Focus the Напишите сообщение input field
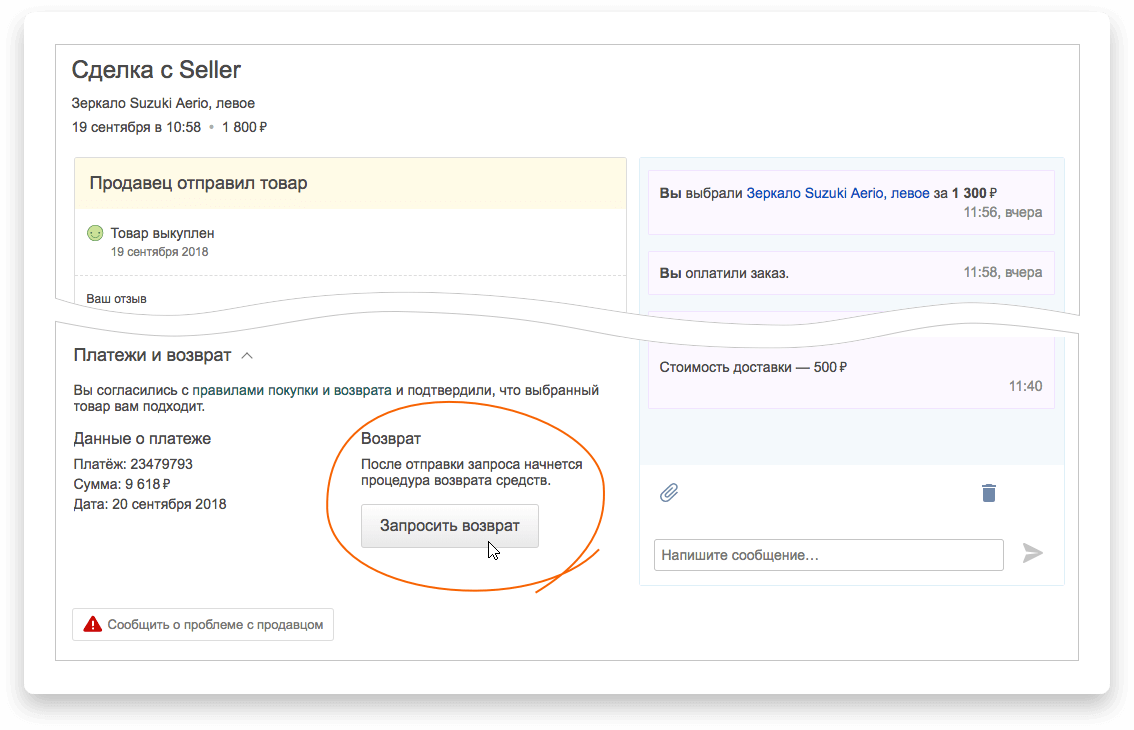Viewport: 1134px width, 730px height. 828,554
